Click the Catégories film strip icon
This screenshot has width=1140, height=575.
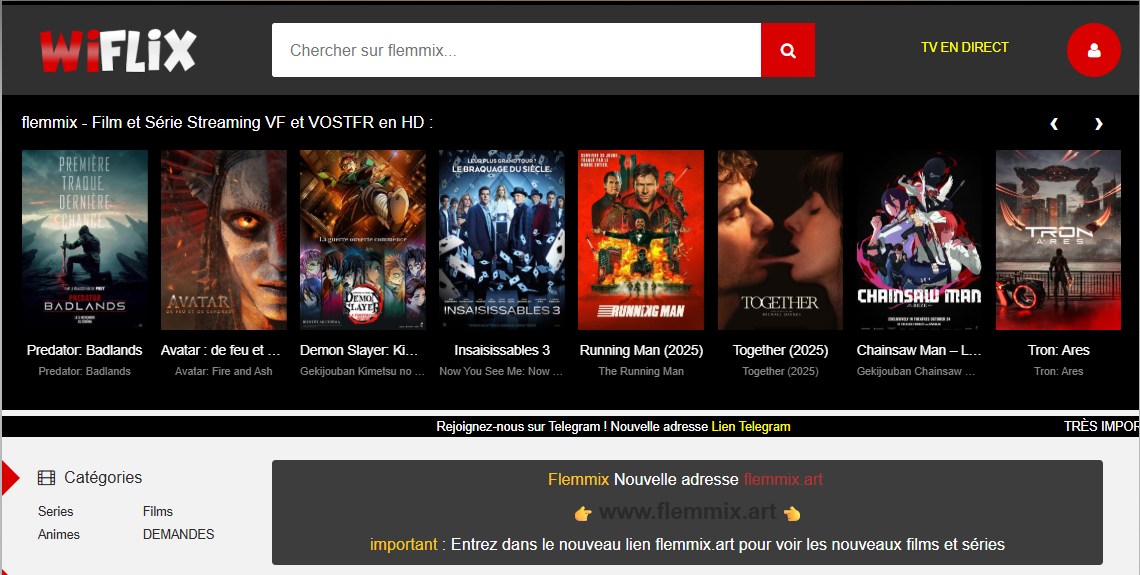coord(46,478)
